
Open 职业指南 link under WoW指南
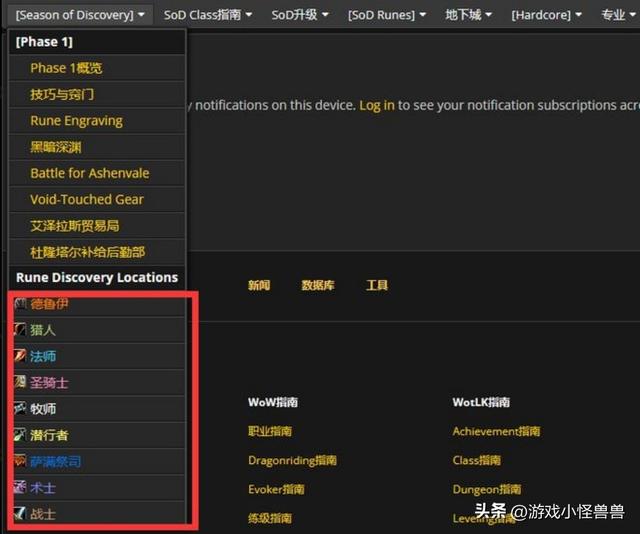[270, 431]
